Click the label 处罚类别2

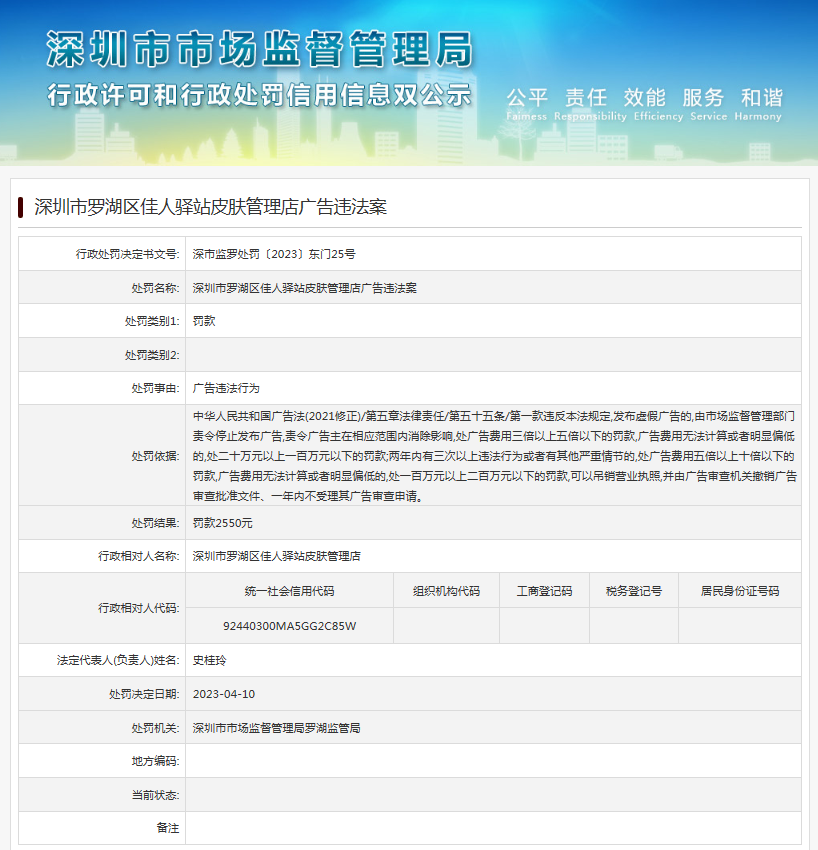click(x=152, y=355)
